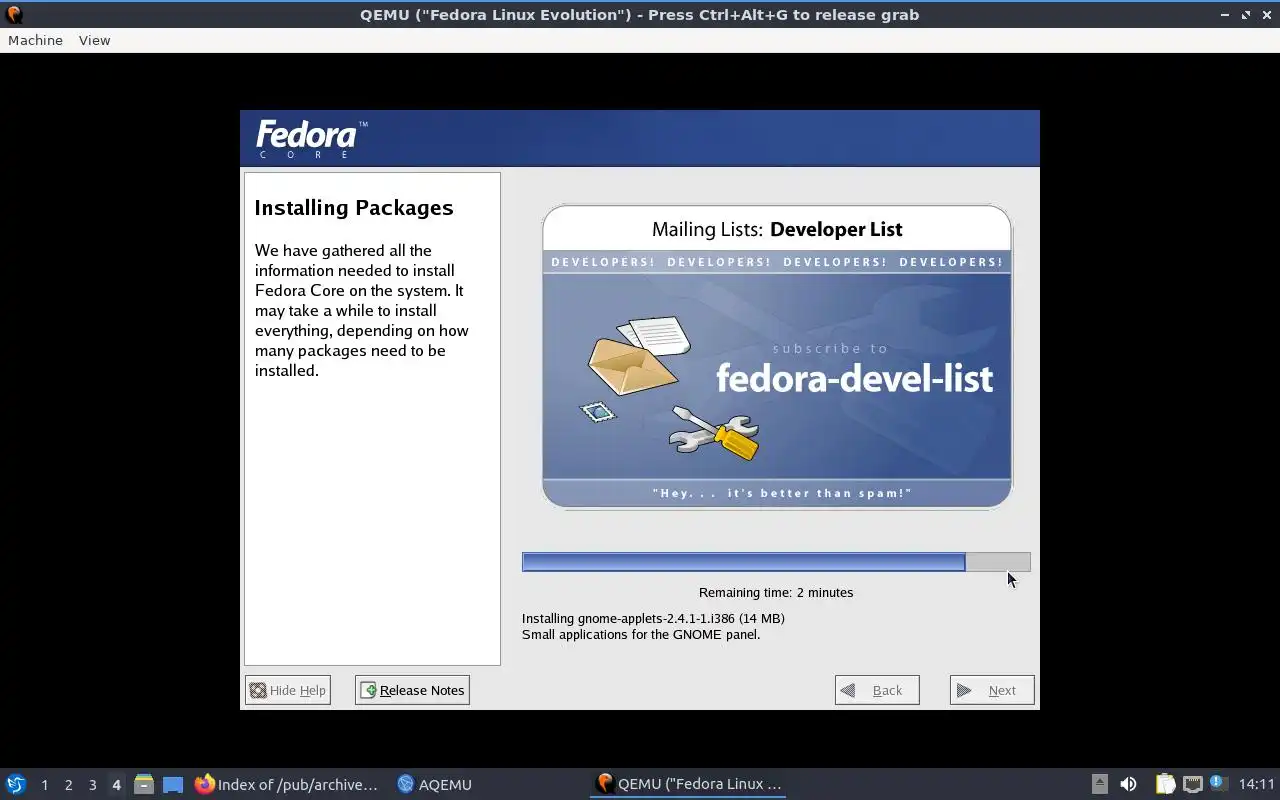Open the View menu

(x=94, y=40)
